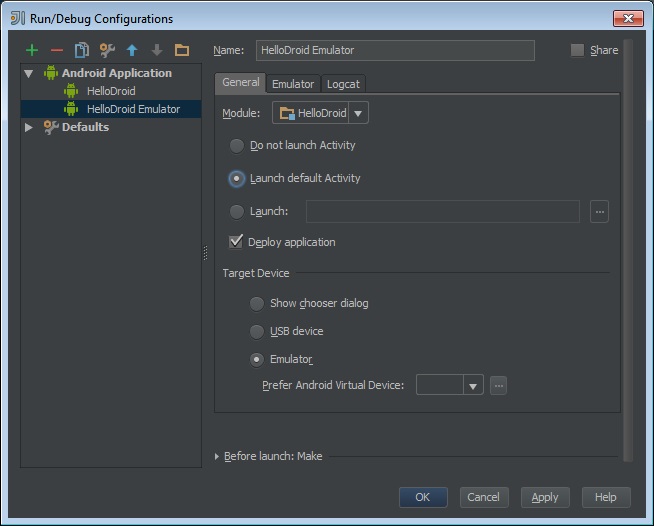Select the HelloDroid Emulator configuration
This screenshot has height=526, width=654.
click(111, 109)
